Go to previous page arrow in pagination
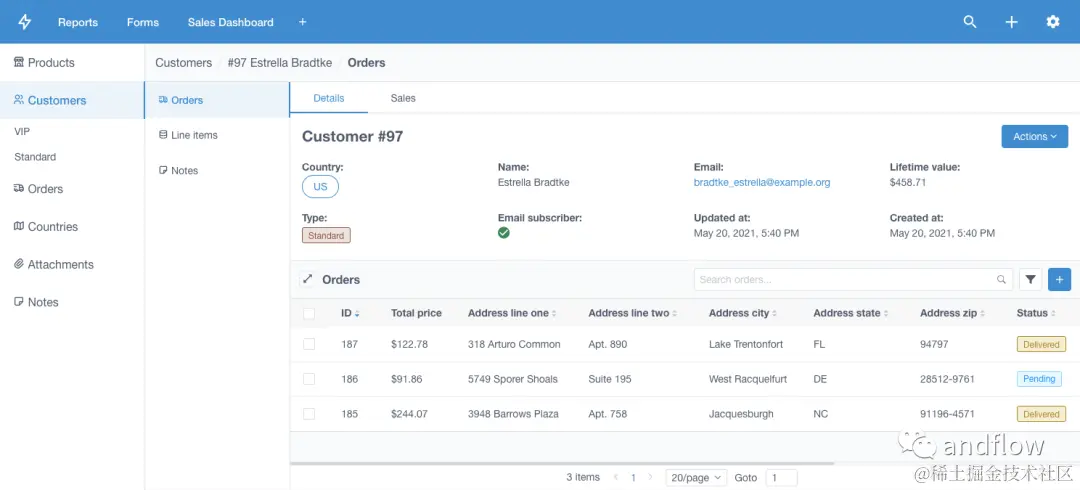 click(x=616, y=477)
